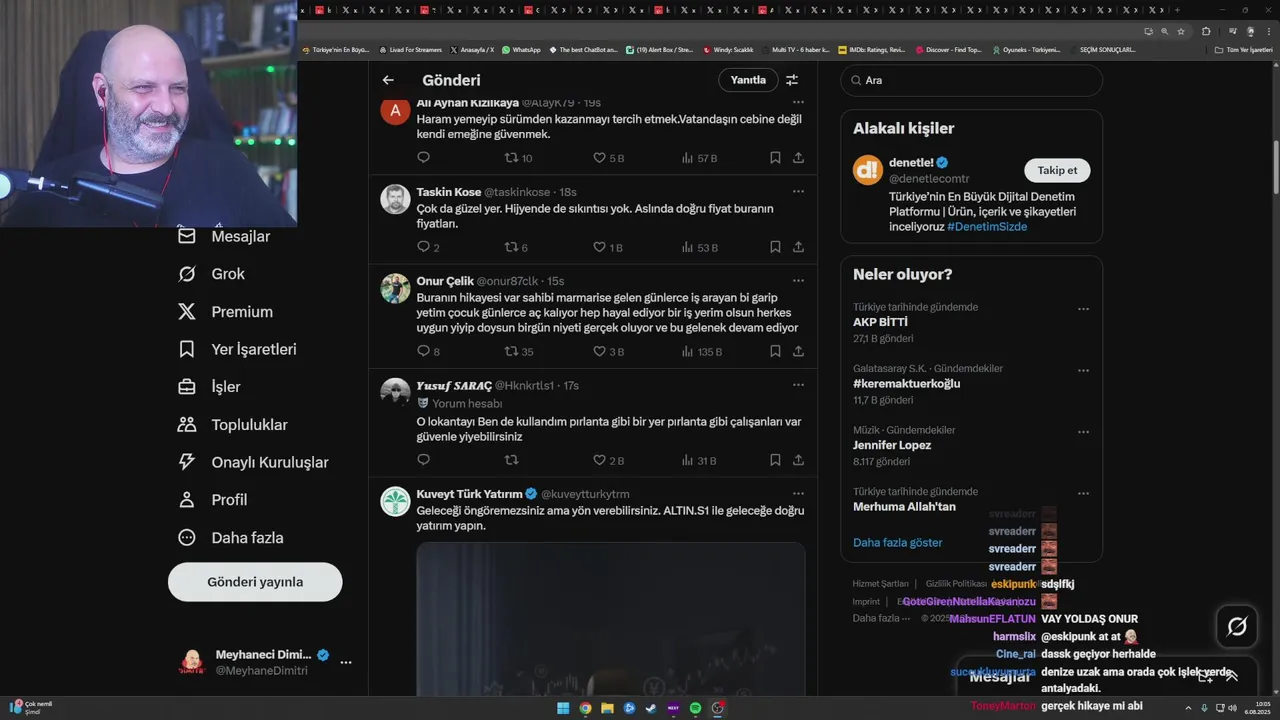Open Livad For Streamers bookmark

(410, 49)
